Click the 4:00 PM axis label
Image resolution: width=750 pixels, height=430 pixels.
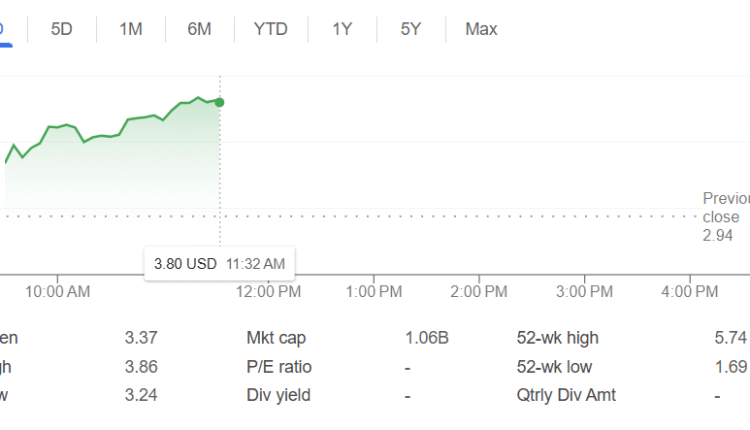[690, 291]
